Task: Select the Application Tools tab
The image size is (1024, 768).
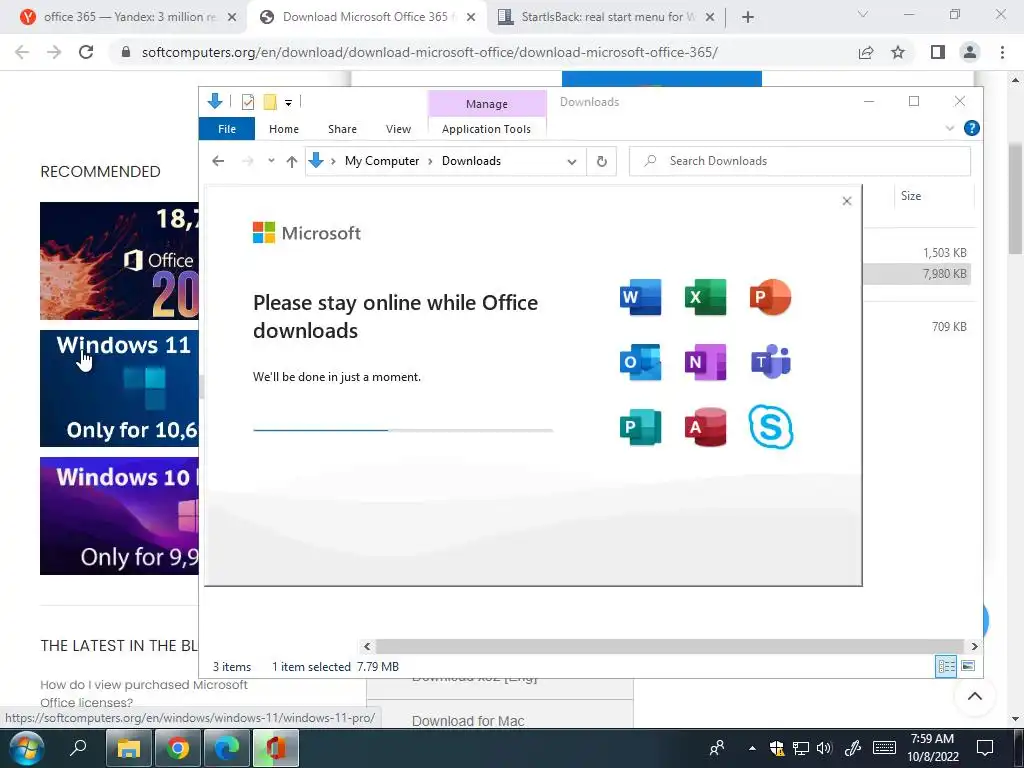Action: pyautogui.click(x=487, y=129)
